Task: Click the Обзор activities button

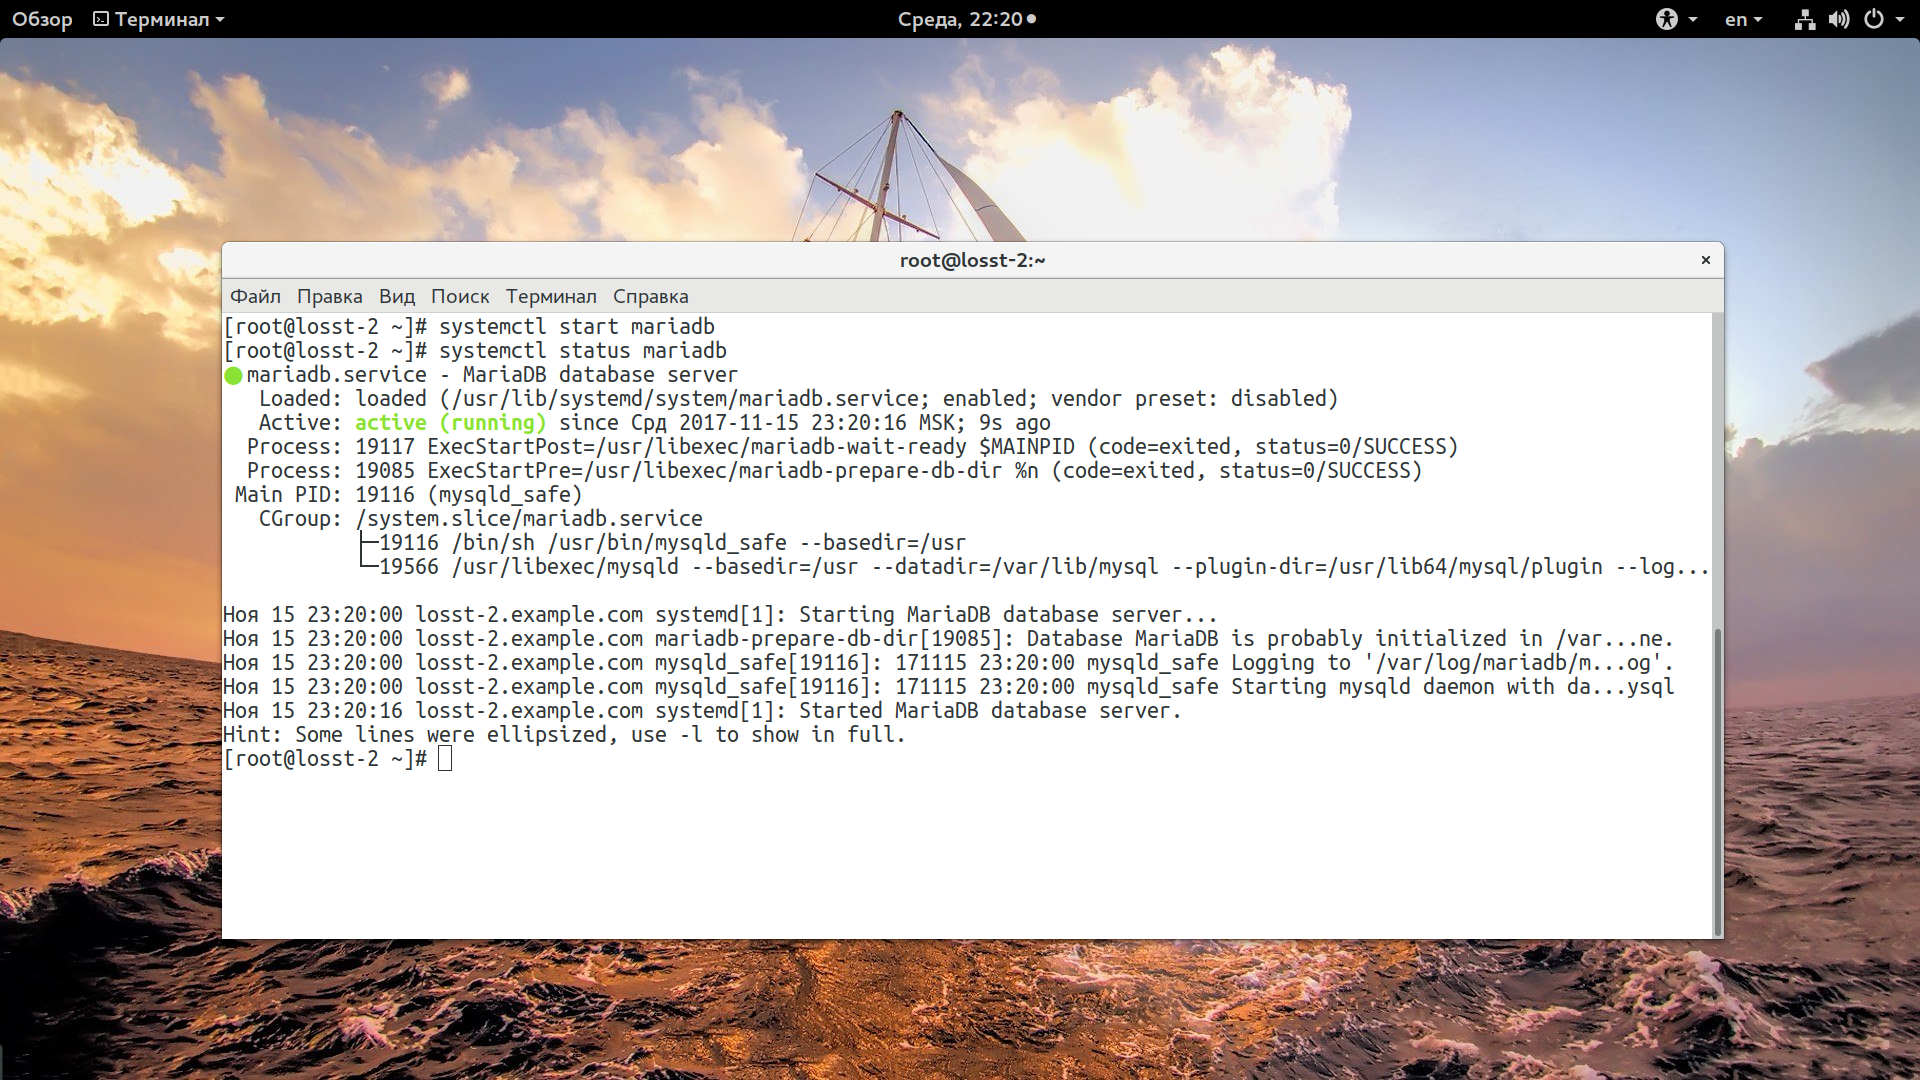Action: [42, 19]
